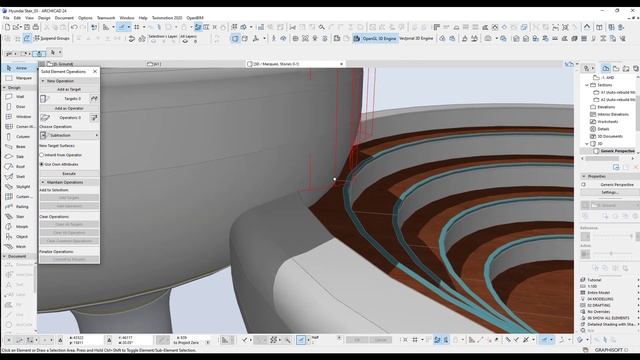
Task: Collapse the New Operation section
Action: (x=43, y=81)
